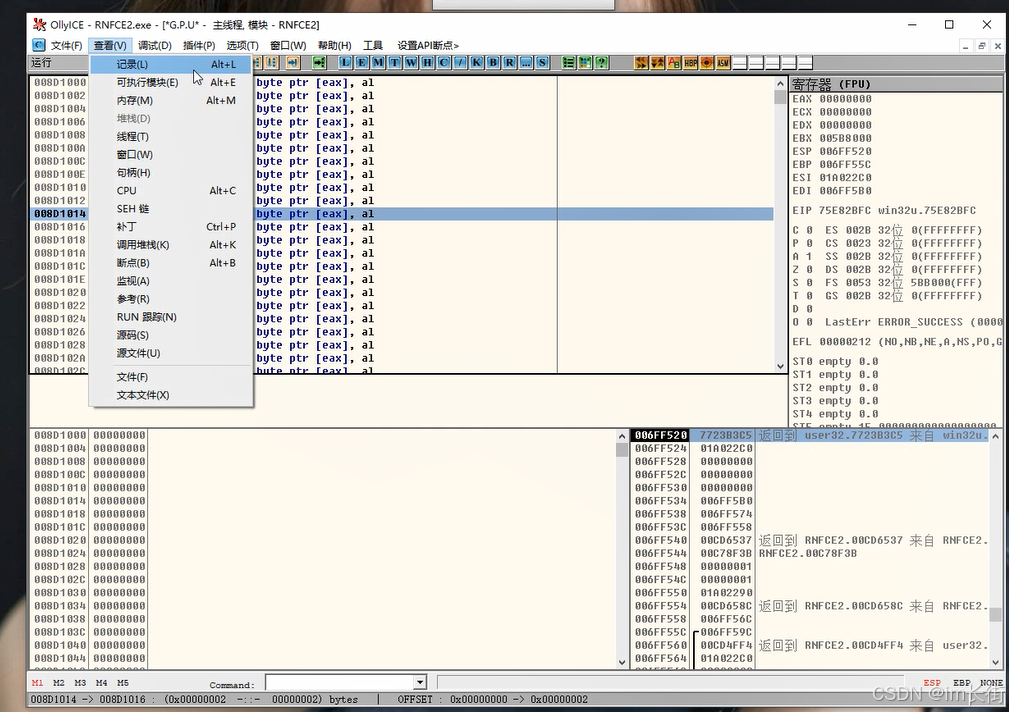Image resolution: width=1009 pixels, height=712 pixels.
Task: Open Patches with the slash toolbar button
Action: (x=459, y=62)
